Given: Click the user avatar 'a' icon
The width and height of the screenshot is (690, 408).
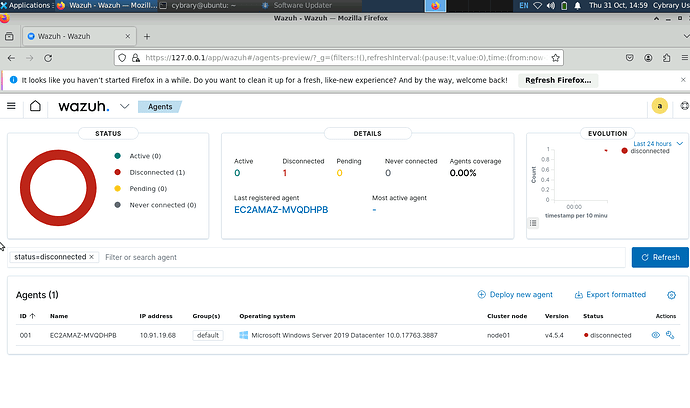Looking at the screenshot, I should pos(658,106).
